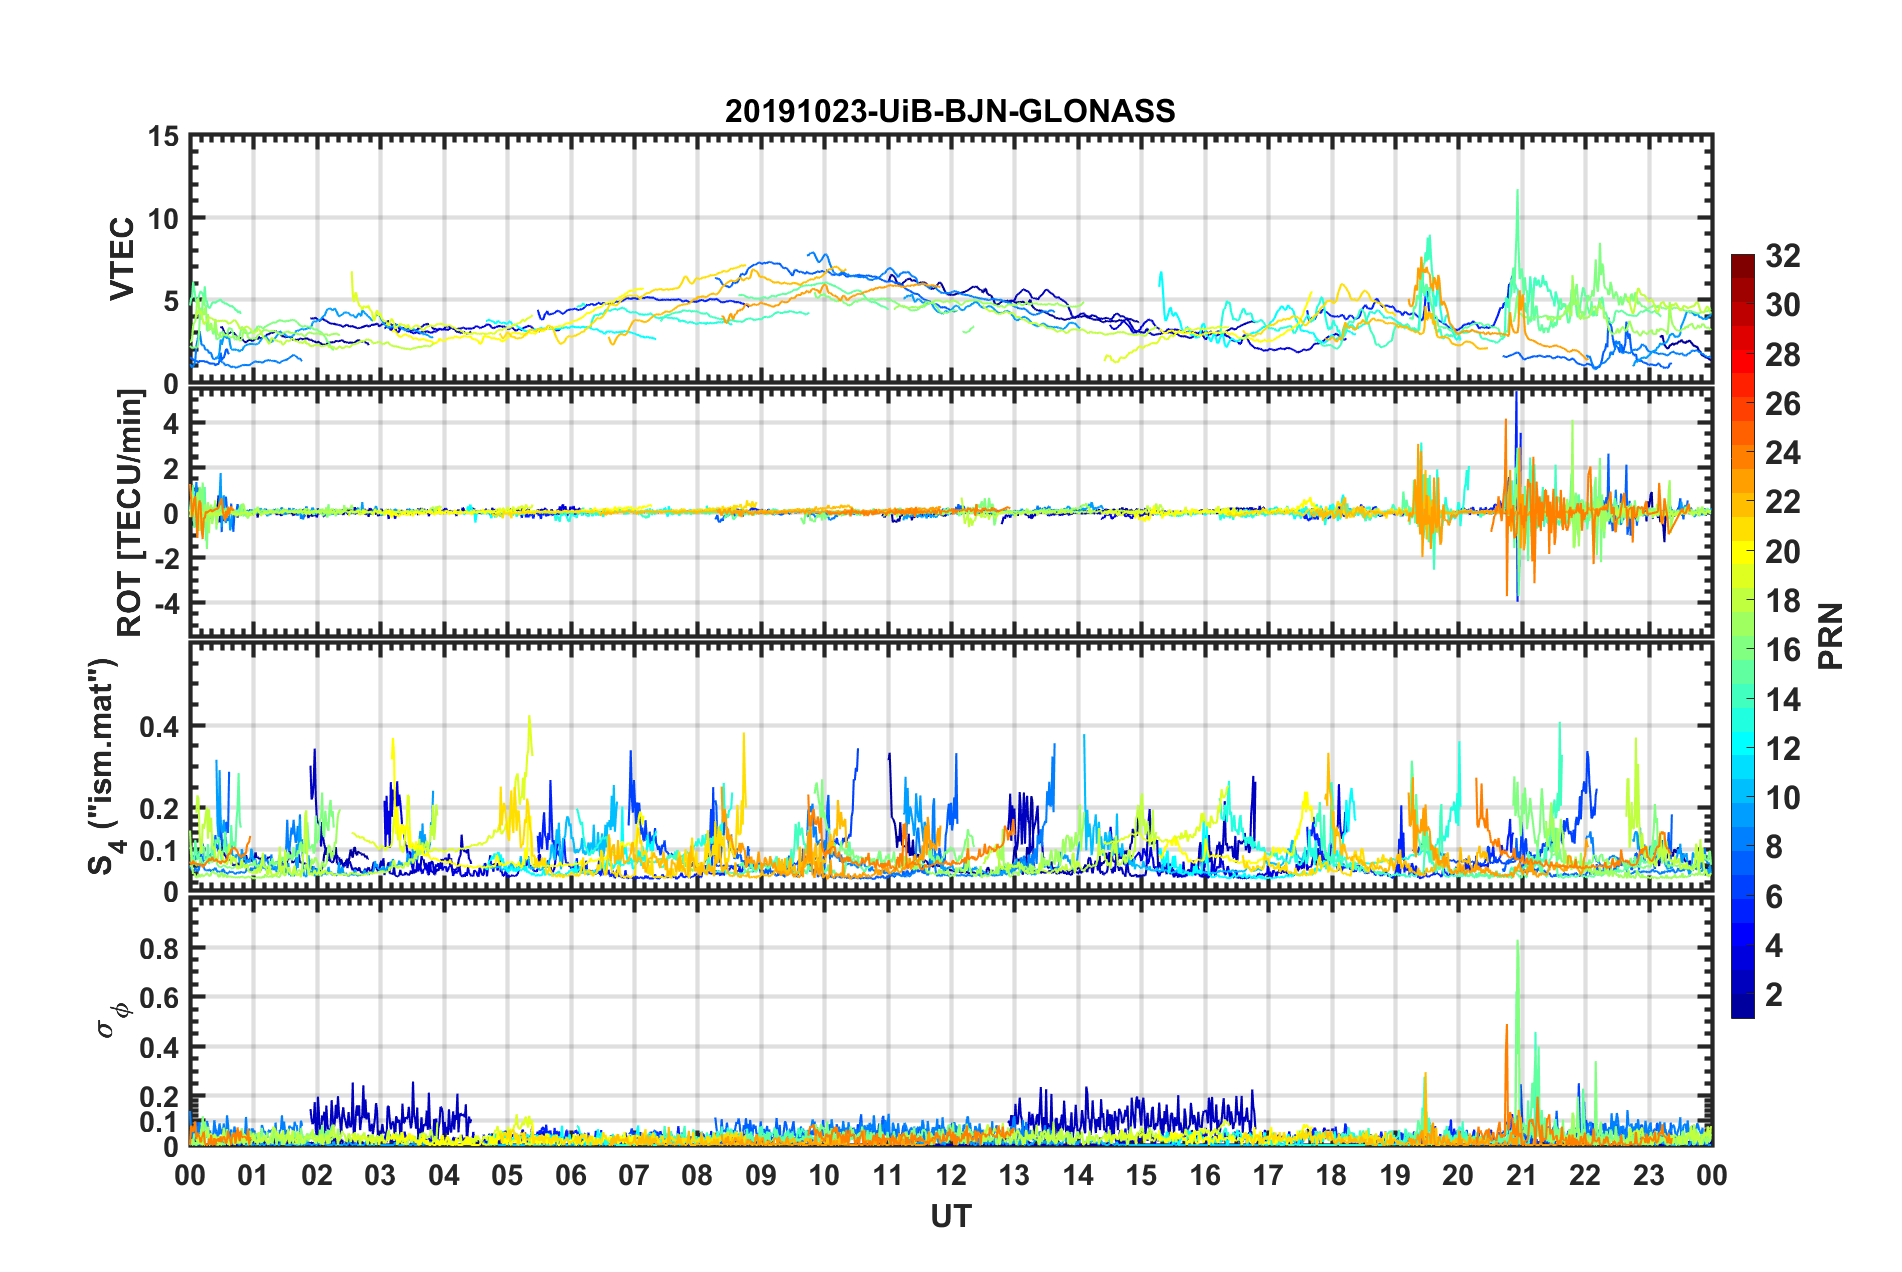Click VTEC axis tick 15
Image resolution: width=1902 pixels, height=1272 pixels.
[x=164, y=137]
